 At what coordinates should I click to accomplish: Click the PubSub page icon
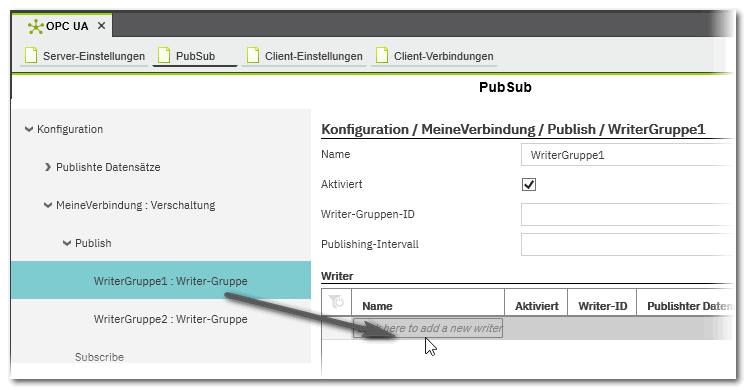(164, 55)
